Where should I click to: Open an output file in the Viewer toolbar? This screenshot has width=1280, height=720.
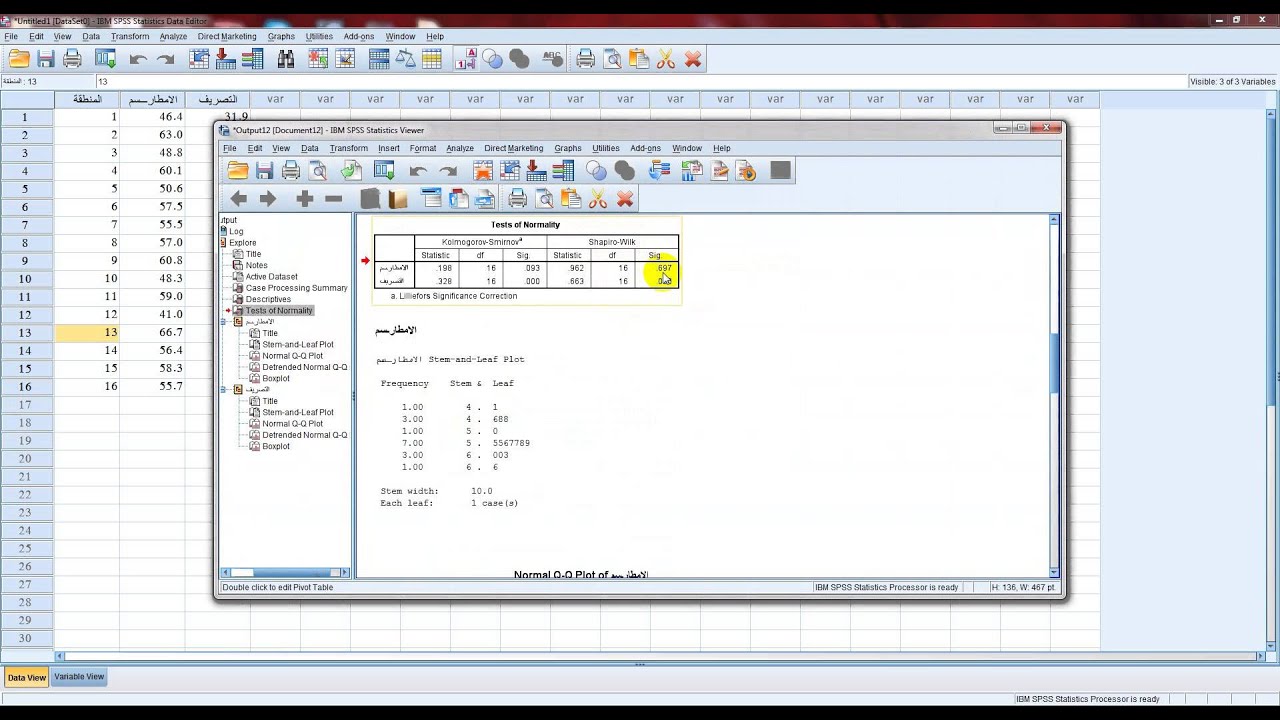tap(237, 171)
